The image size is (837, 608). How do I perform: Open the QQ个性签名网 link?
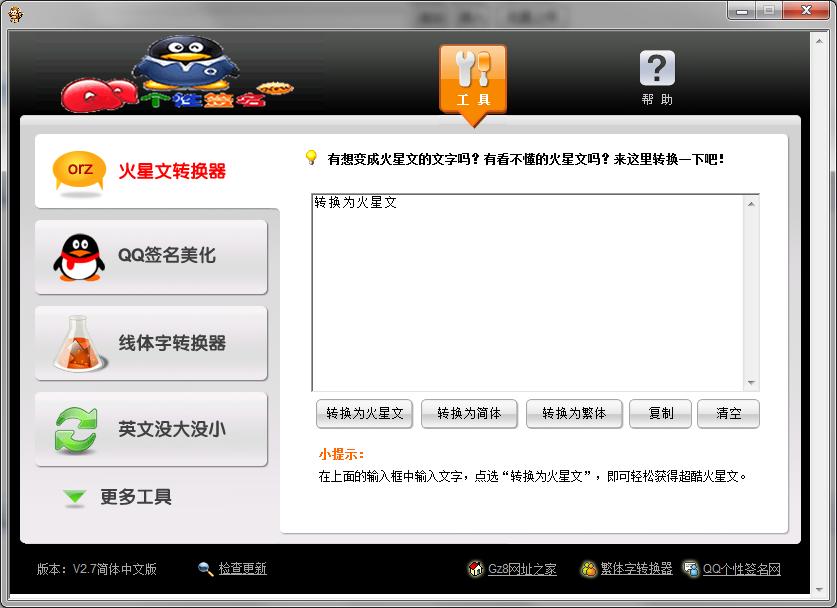pos(741,569)
